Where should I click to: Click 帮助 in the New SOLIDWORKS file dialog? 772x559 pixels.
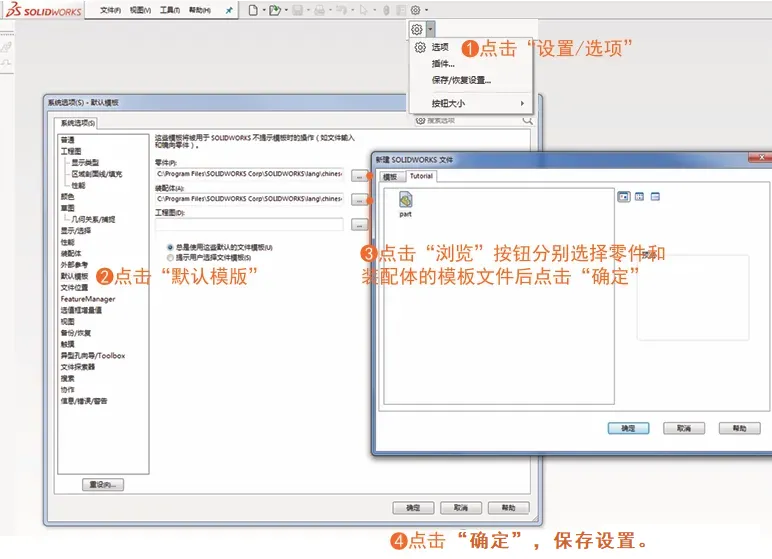click(x=740, y=428)
